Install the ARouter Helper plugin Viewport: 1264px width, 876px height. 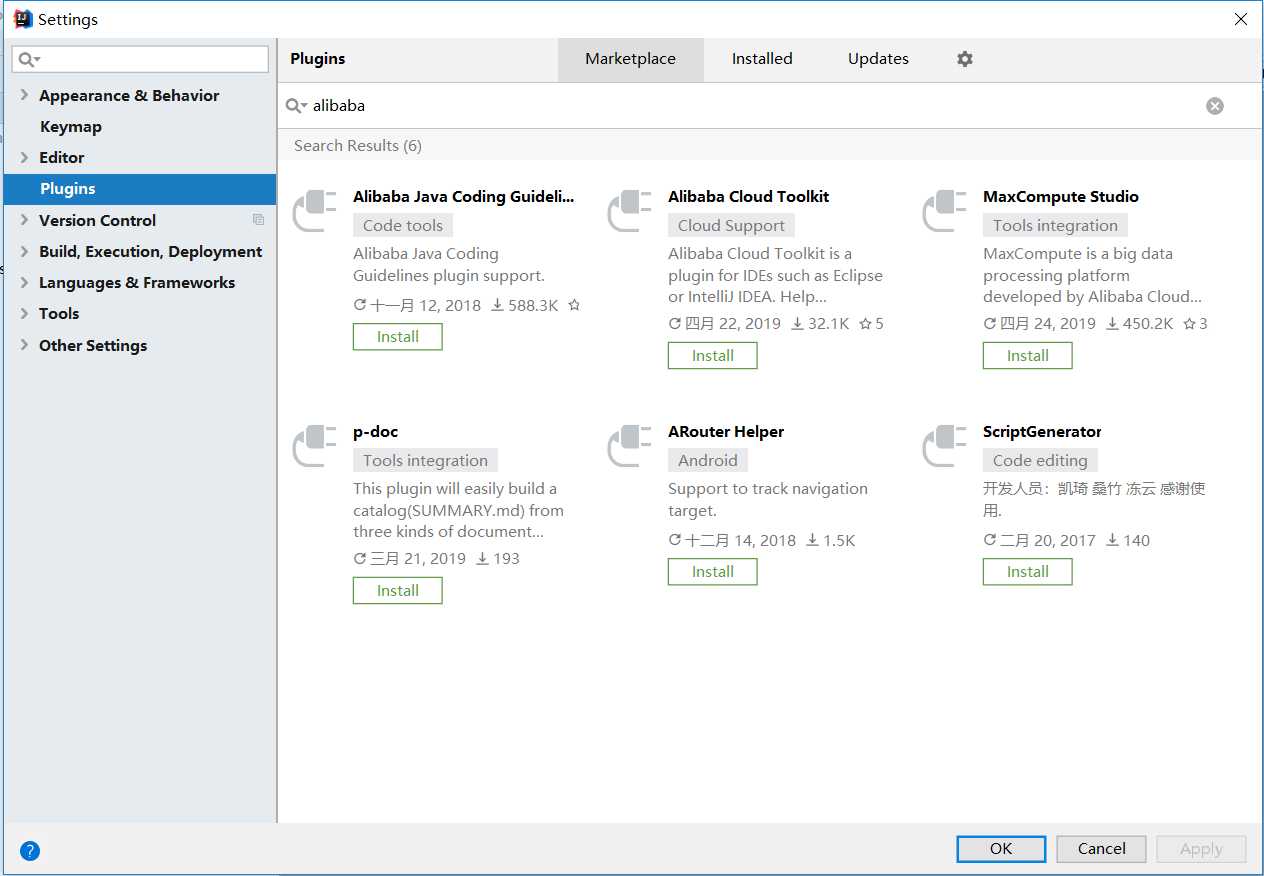click(712, 572)
